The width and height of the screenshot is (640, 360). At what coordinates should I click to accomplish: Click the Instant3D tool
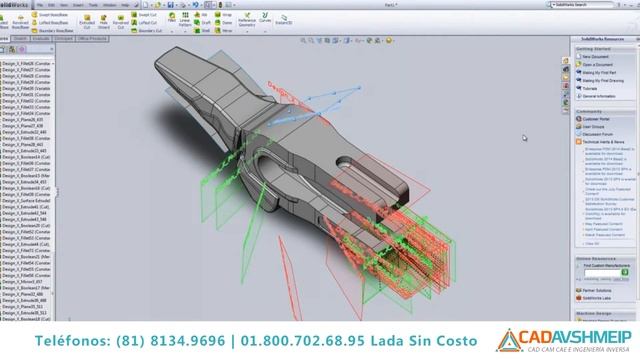pos(283,20)
